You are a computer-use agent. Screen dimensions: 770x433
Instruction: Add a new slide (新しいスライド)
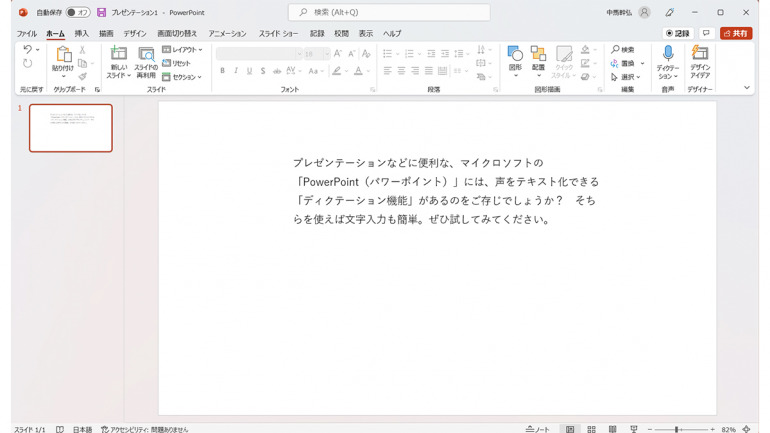pyautogui.click(x=118, y=62)
